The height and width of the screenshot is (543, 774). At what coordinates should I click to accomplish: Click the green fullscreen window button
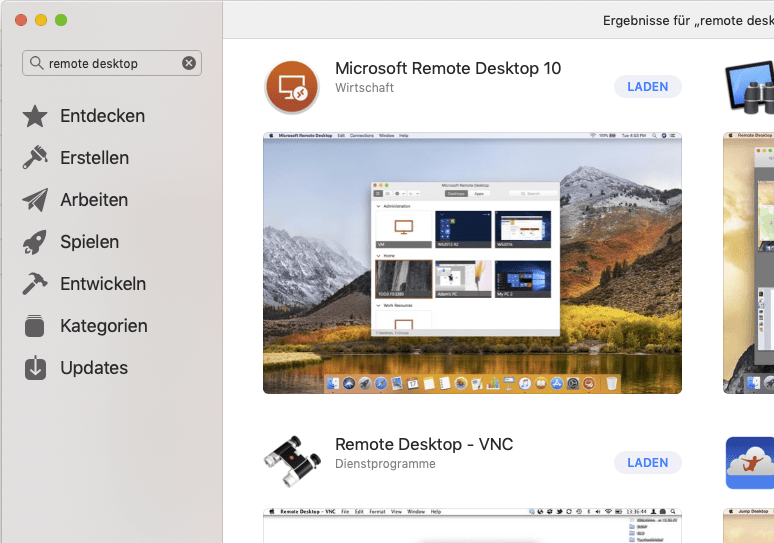(61, 20)
